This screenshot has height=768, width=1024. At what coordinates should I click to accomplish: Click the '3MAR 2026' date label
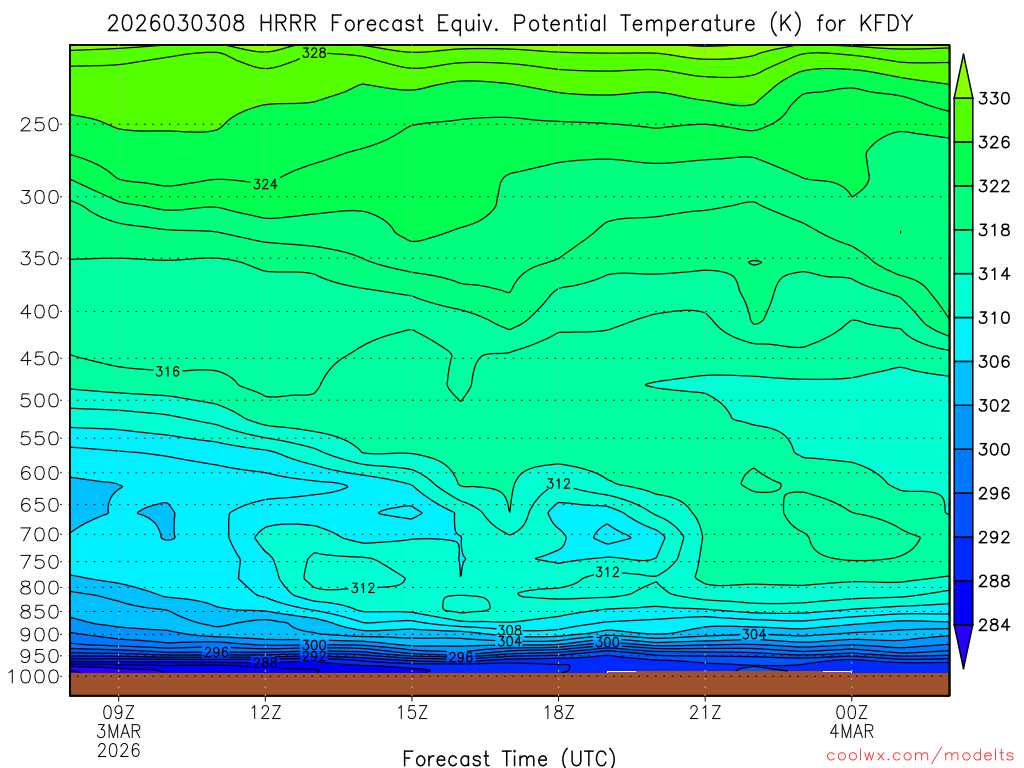click(118, 741)
